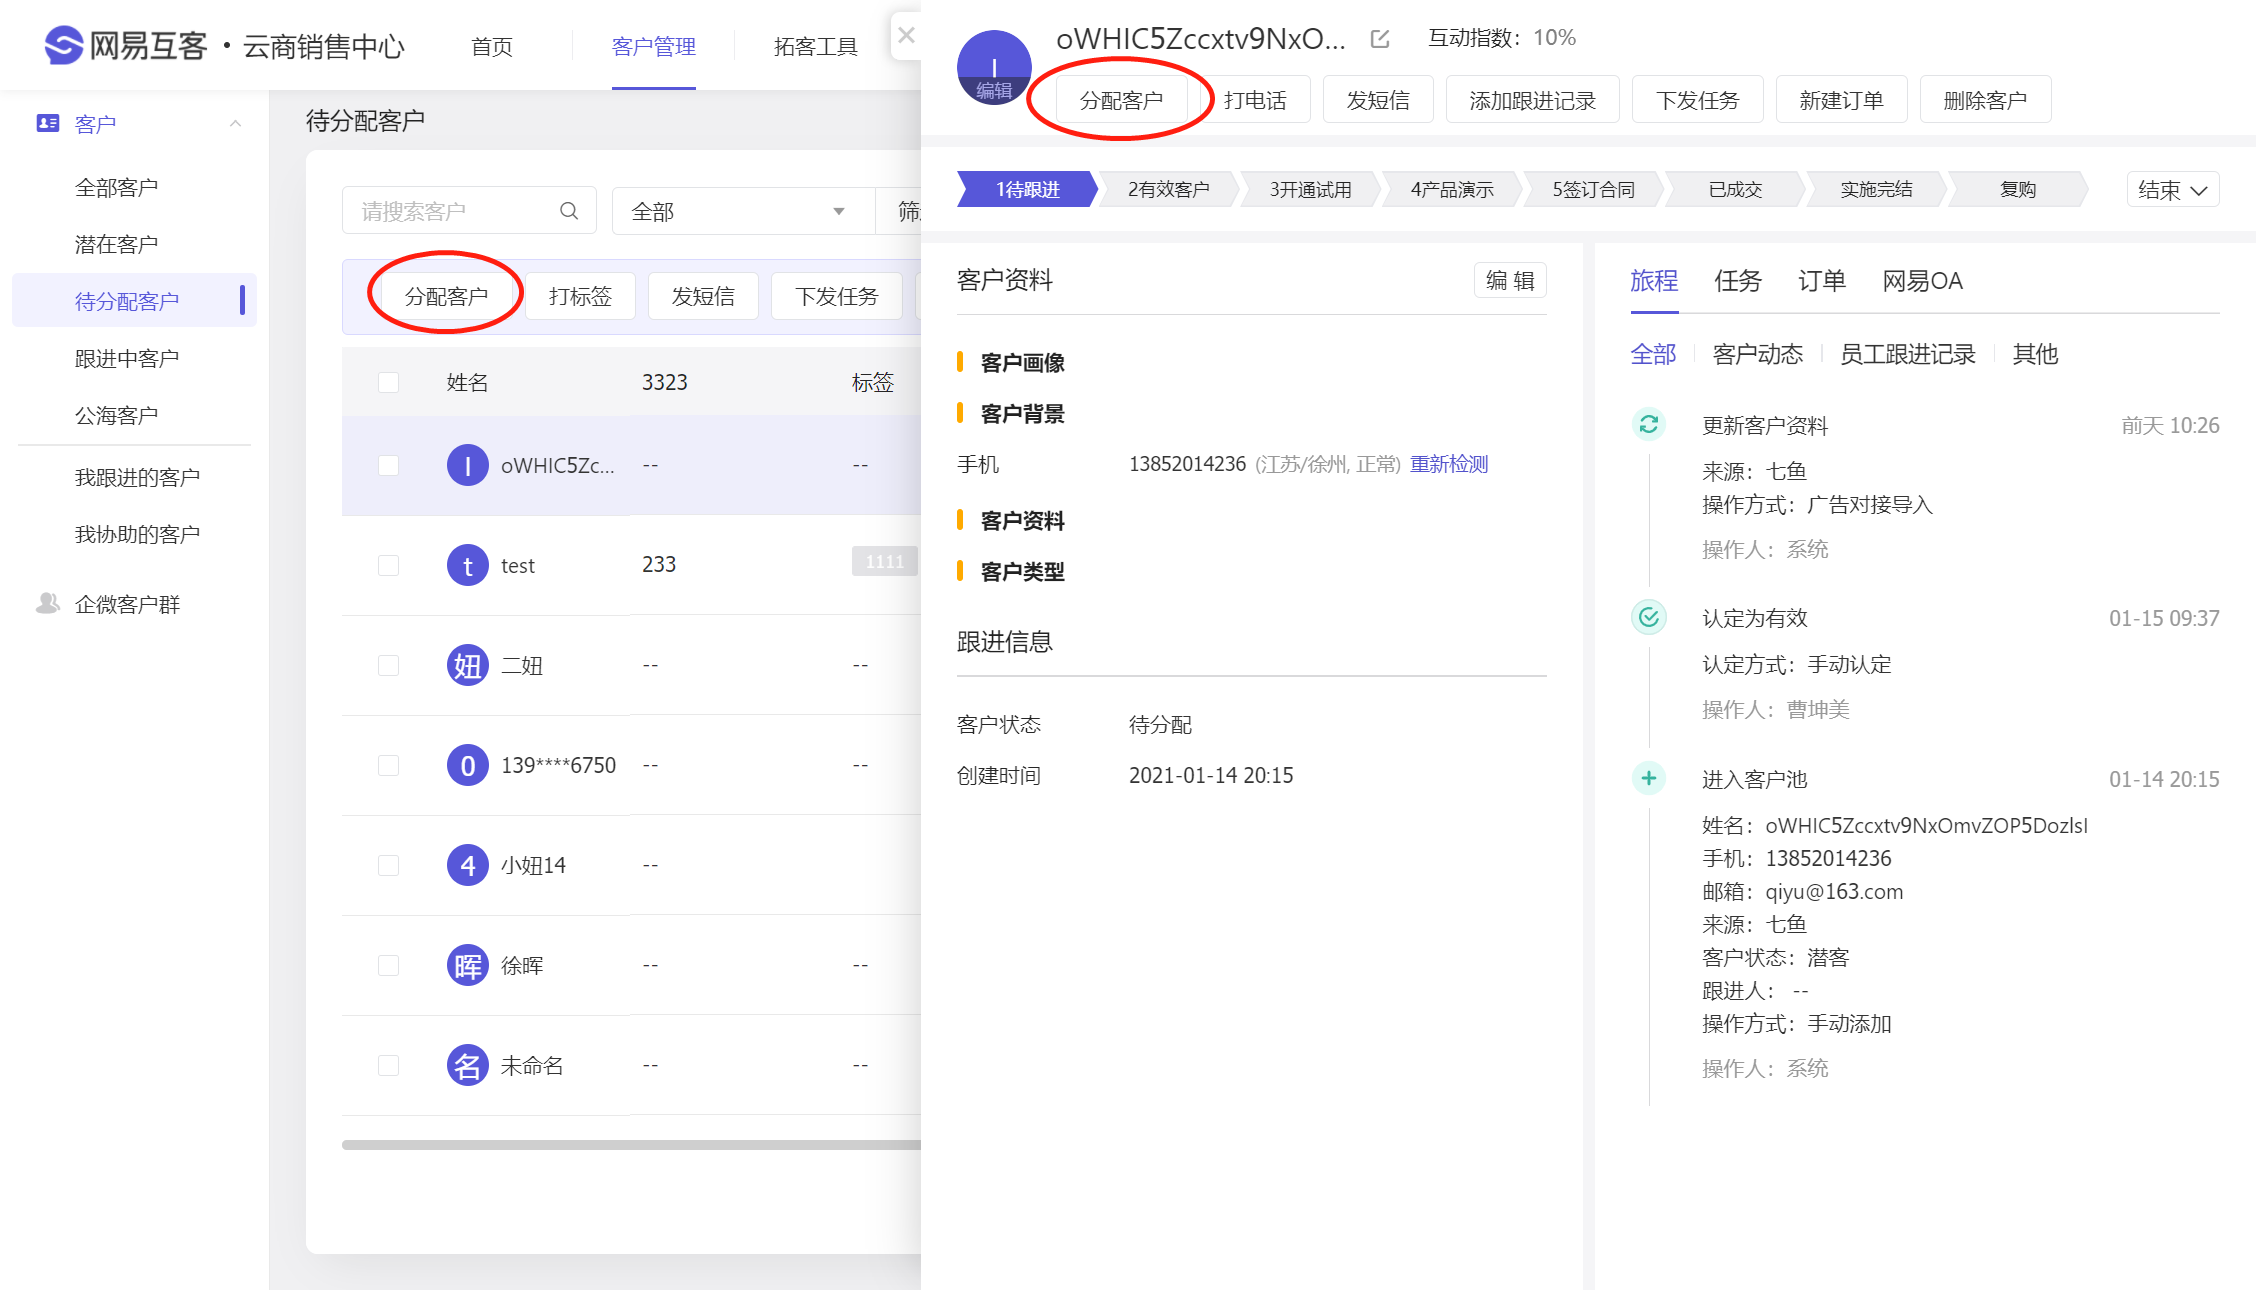Screen dimensions: 2256x1290
Task: Click the avatar icon for 徐晖 row
Action: 467,965
